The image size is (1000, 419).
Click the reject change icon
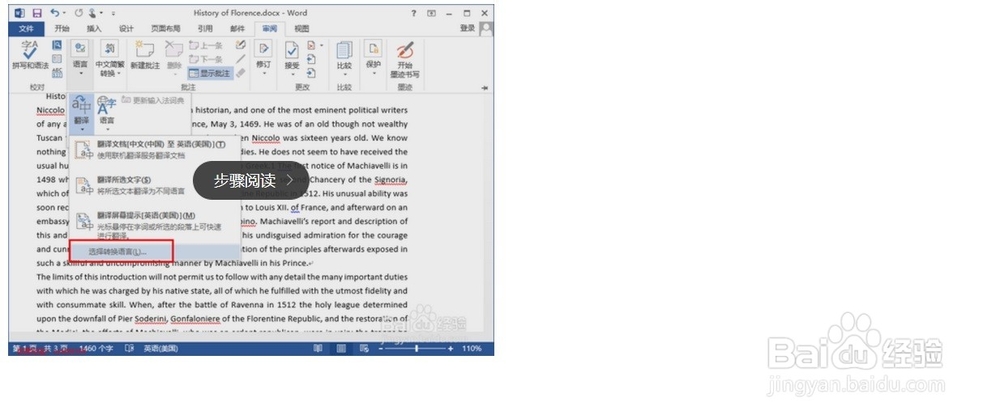pyautogui.click(x=311, y=45)
